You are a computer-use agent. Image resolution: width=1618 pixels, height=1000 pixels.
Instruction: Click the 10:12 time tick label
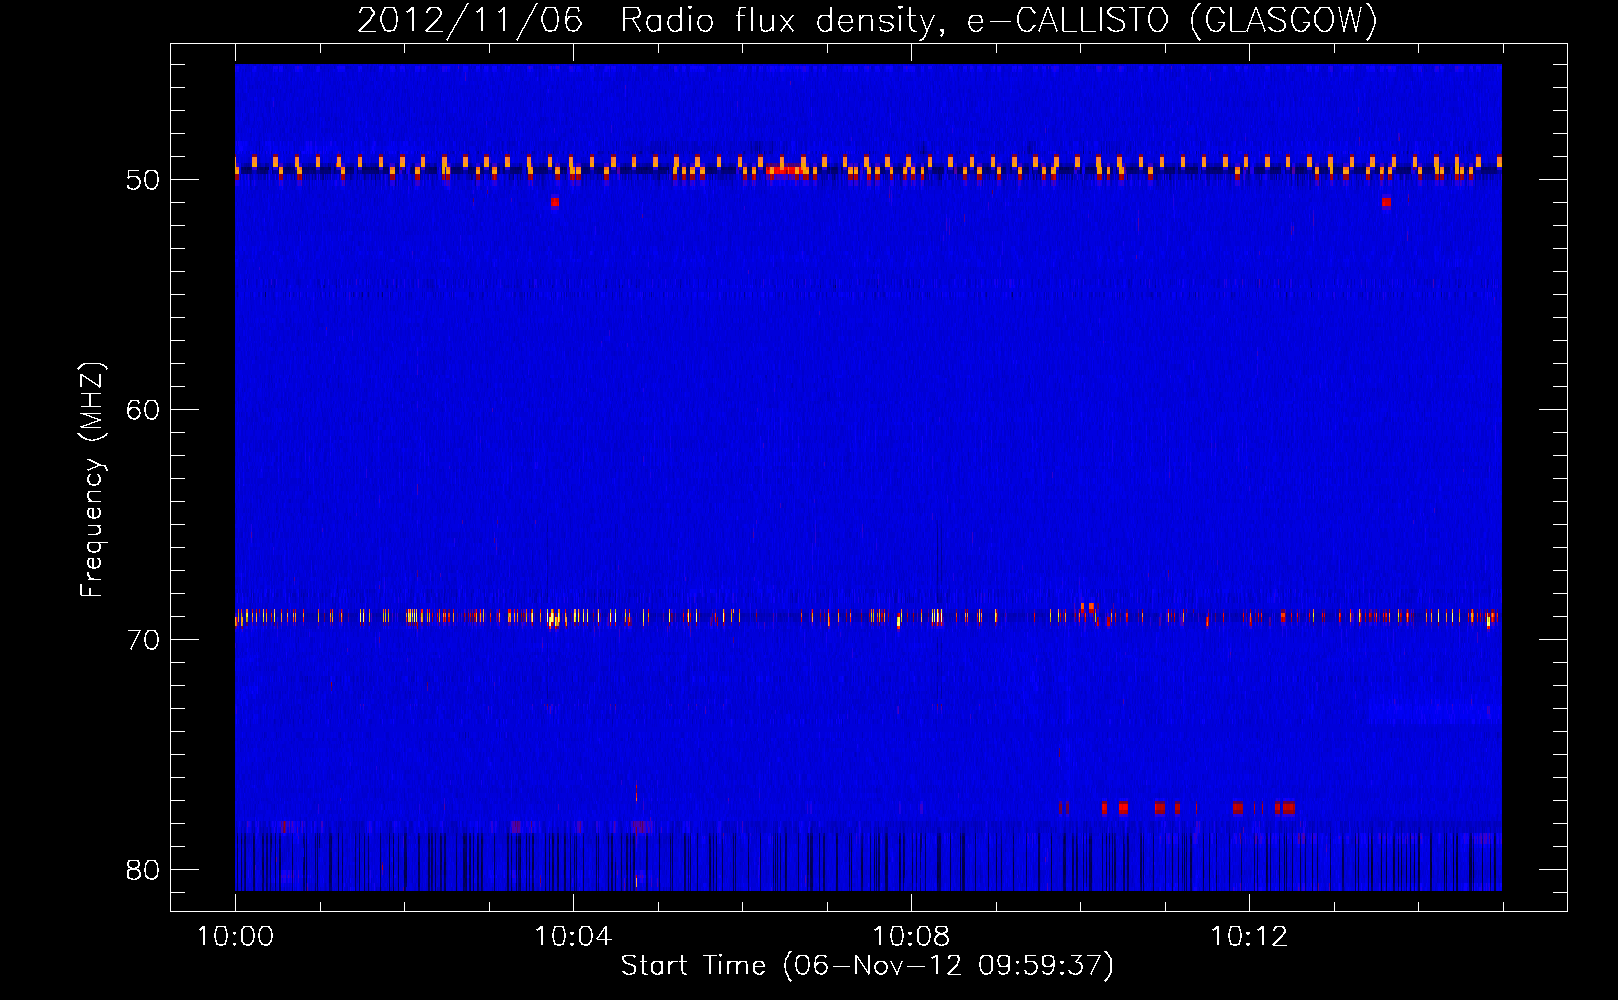point(1249,937)
